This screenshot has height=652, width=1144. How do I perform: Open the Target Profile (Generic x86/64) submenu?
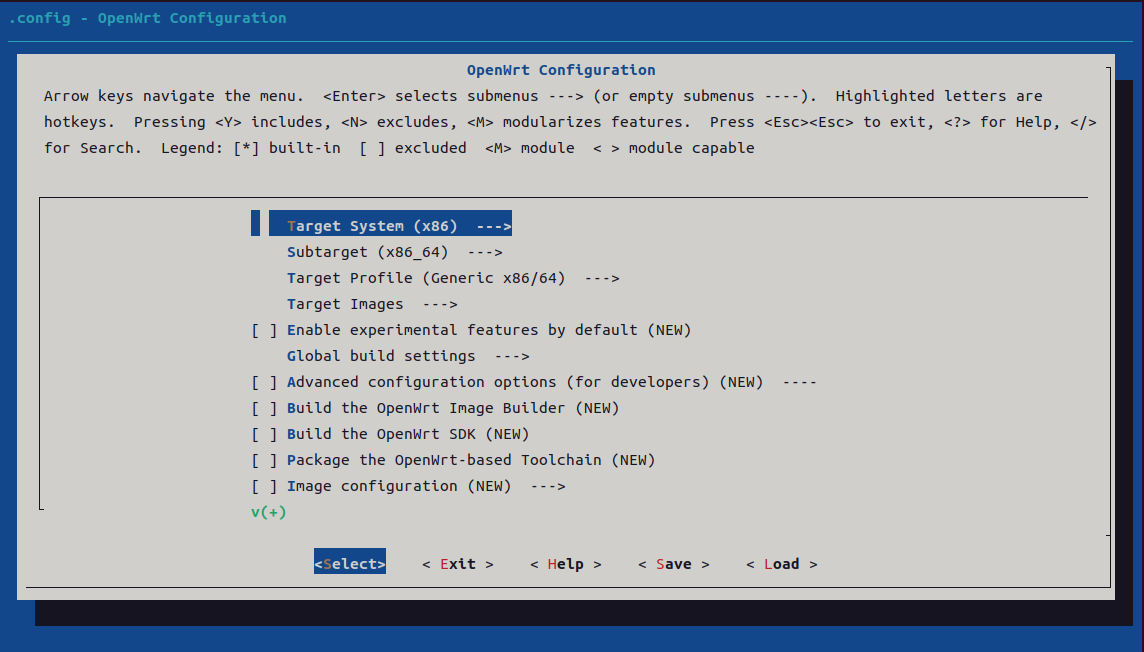click(x=452, y=279)
